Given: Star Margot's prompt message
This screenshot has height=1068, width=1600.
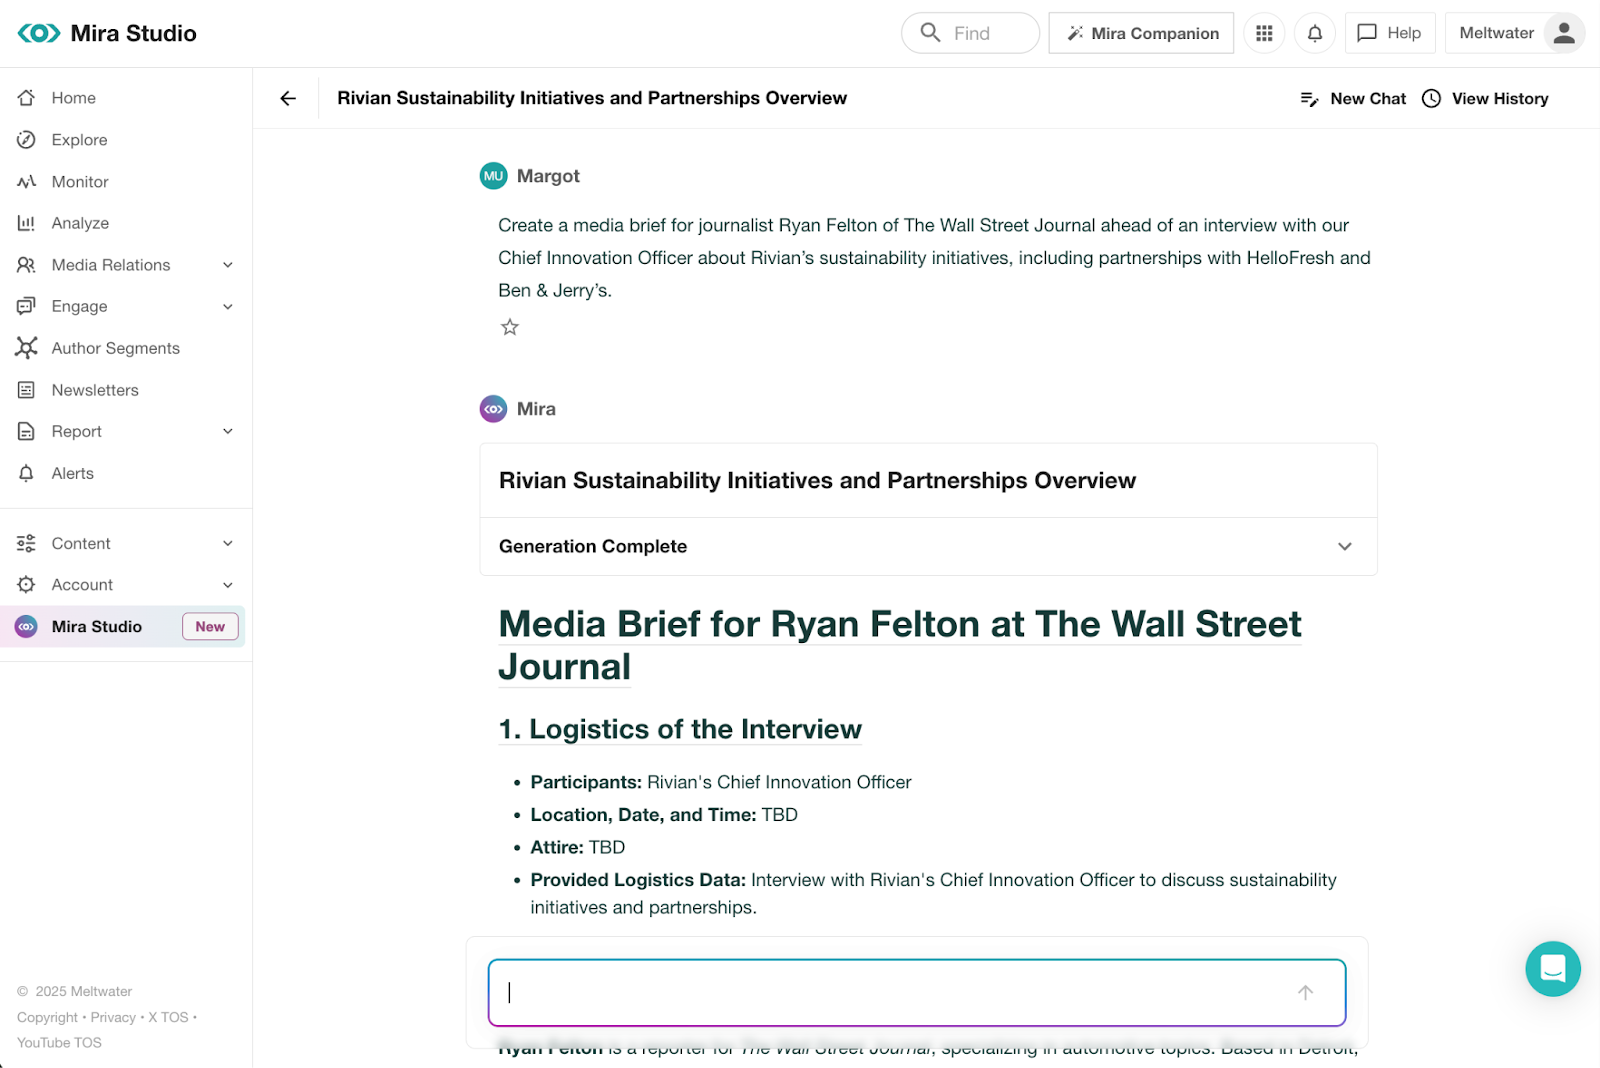Looking at the screenshot, I should [510, 327].
